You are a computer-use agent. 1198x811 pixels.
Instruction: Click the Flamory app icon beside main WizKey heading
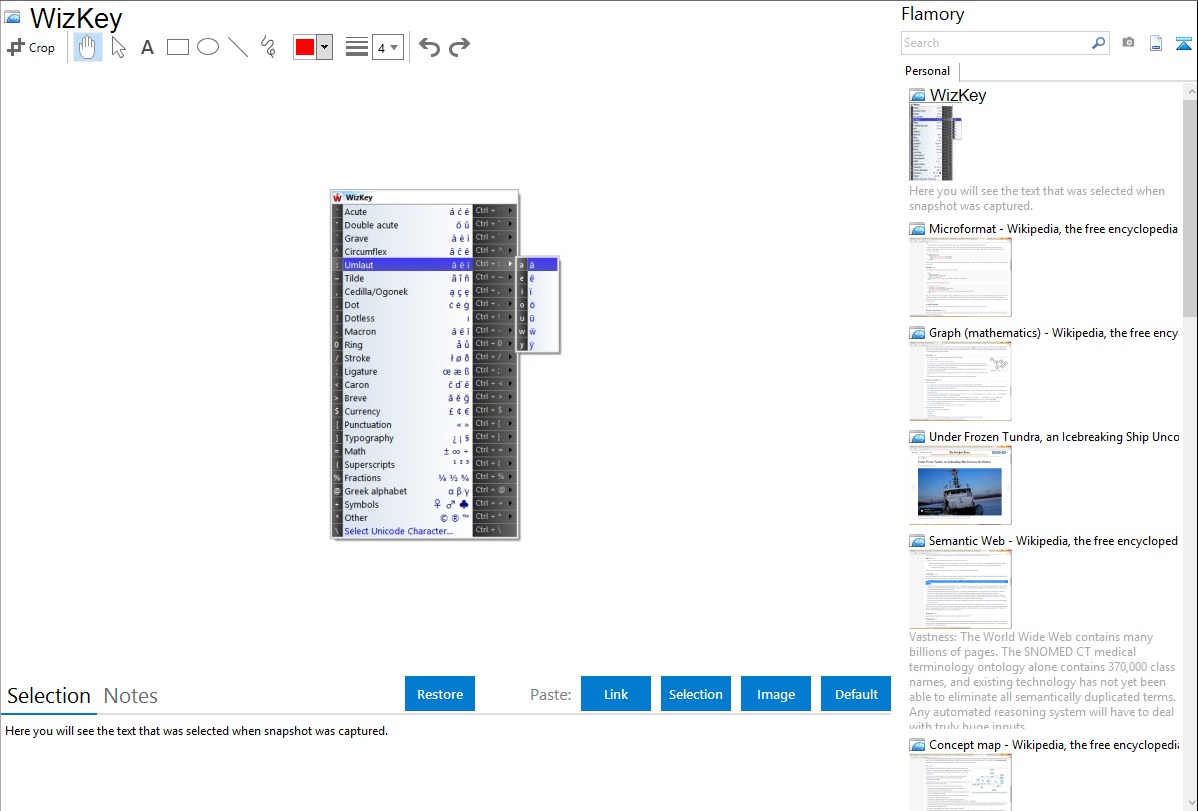point(12,17)
